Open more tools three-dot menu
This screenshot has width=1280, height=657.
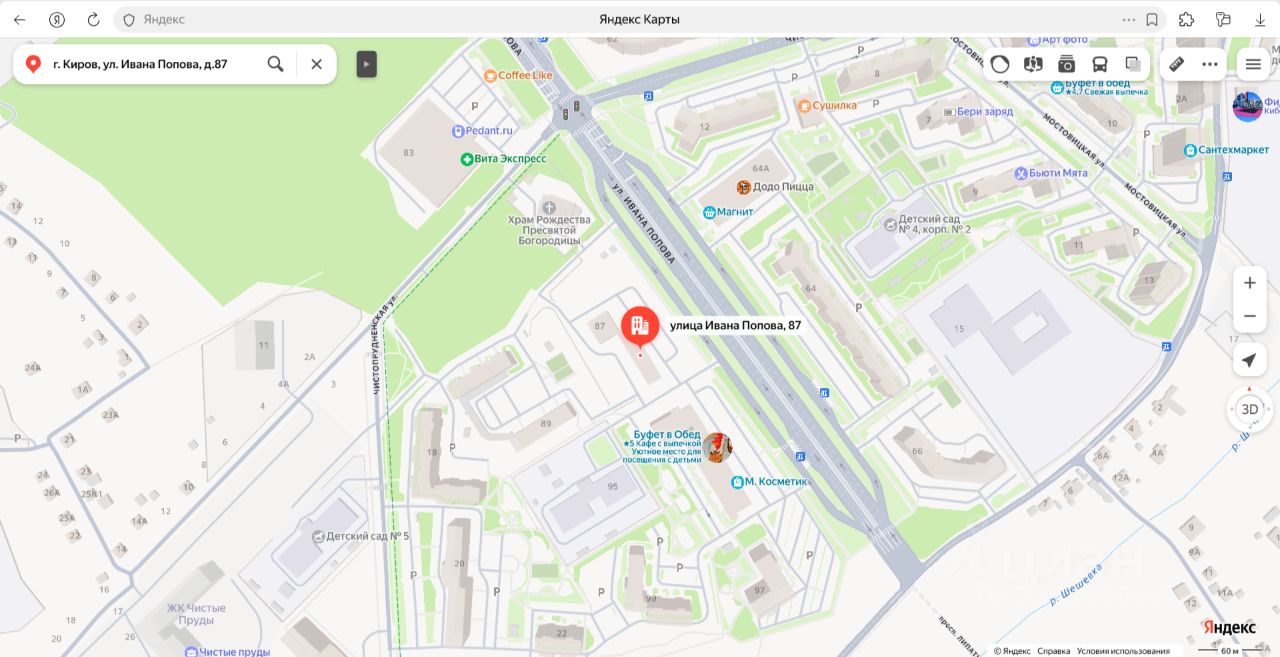(x=1210, y=64)
